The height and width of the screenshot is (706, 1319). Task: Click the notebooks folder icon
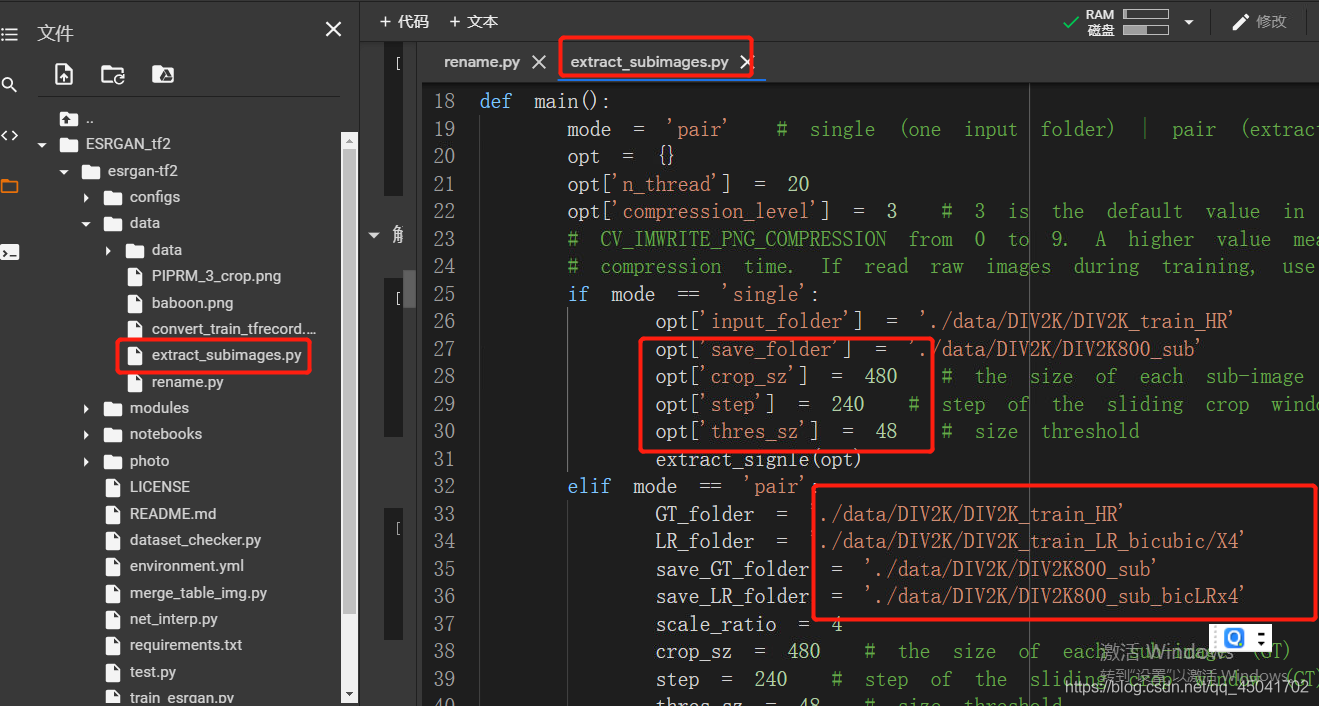click(x=112, y=434)
